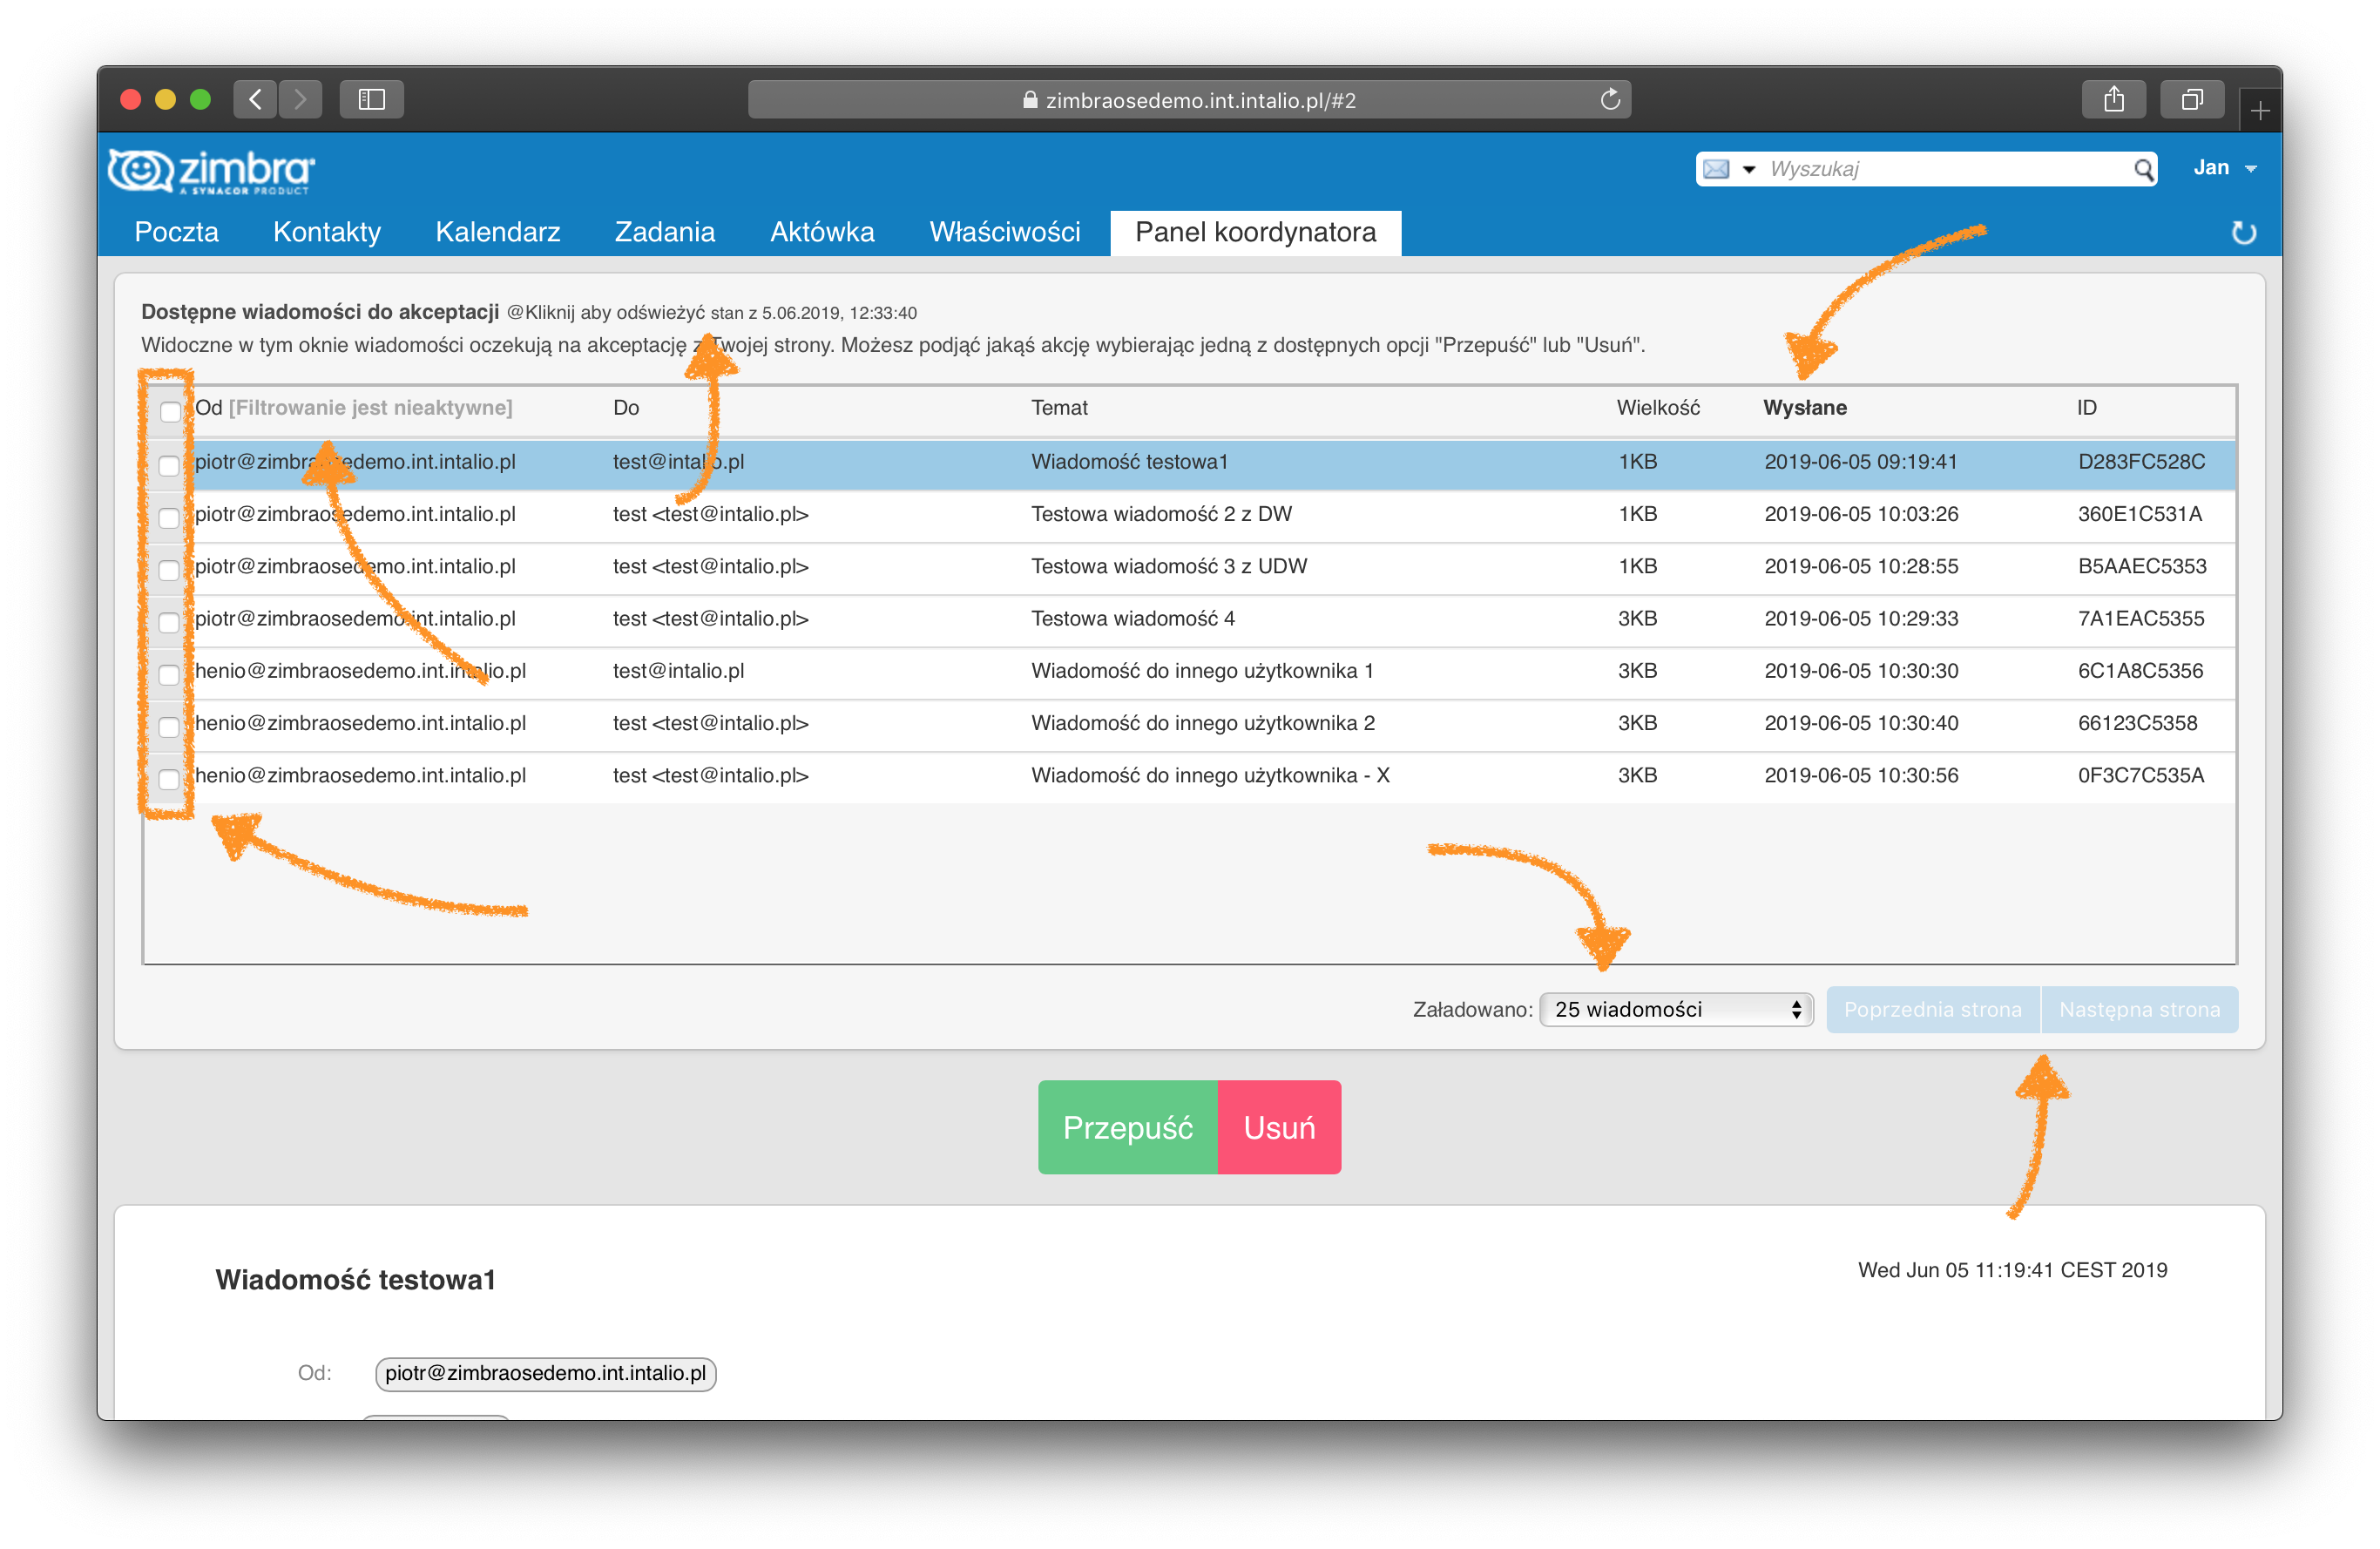Click the green Przepuść button
This screenshot has height=1549, width=2380.
[x=1127, y=1127]
